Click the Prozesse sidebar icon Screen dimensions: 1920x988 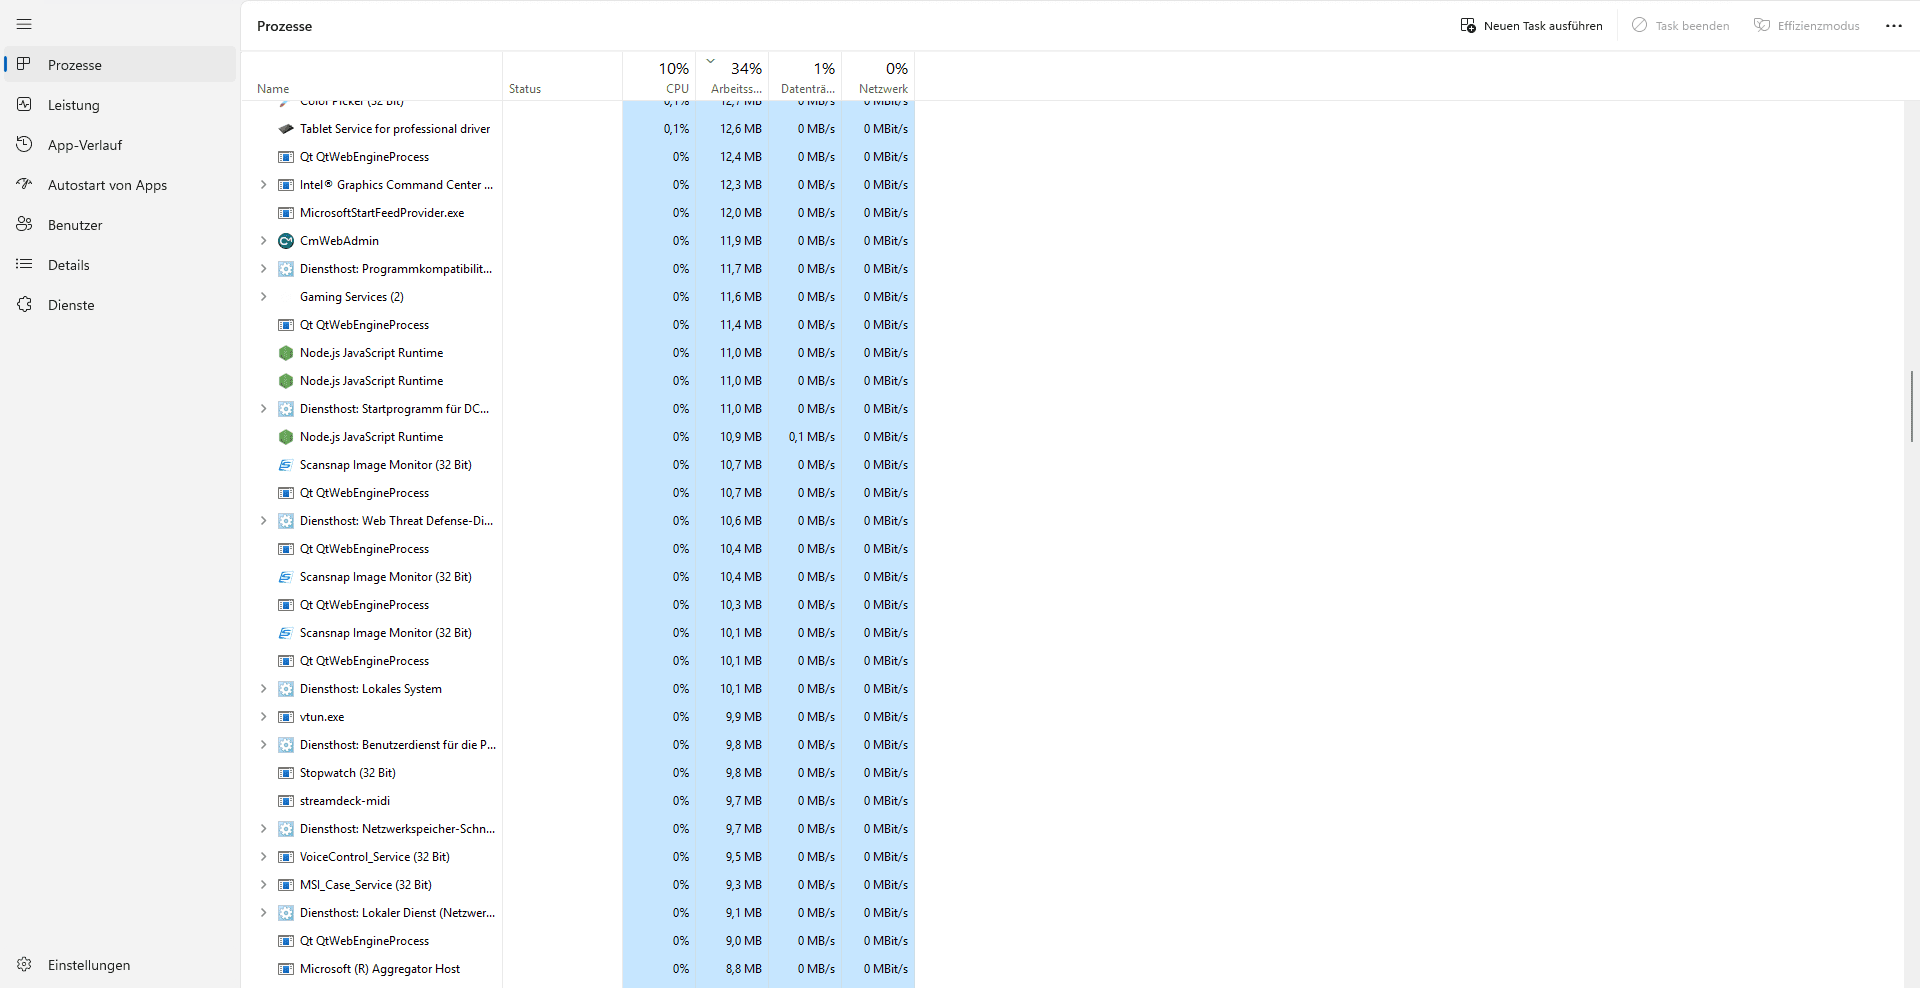(24, 64)
